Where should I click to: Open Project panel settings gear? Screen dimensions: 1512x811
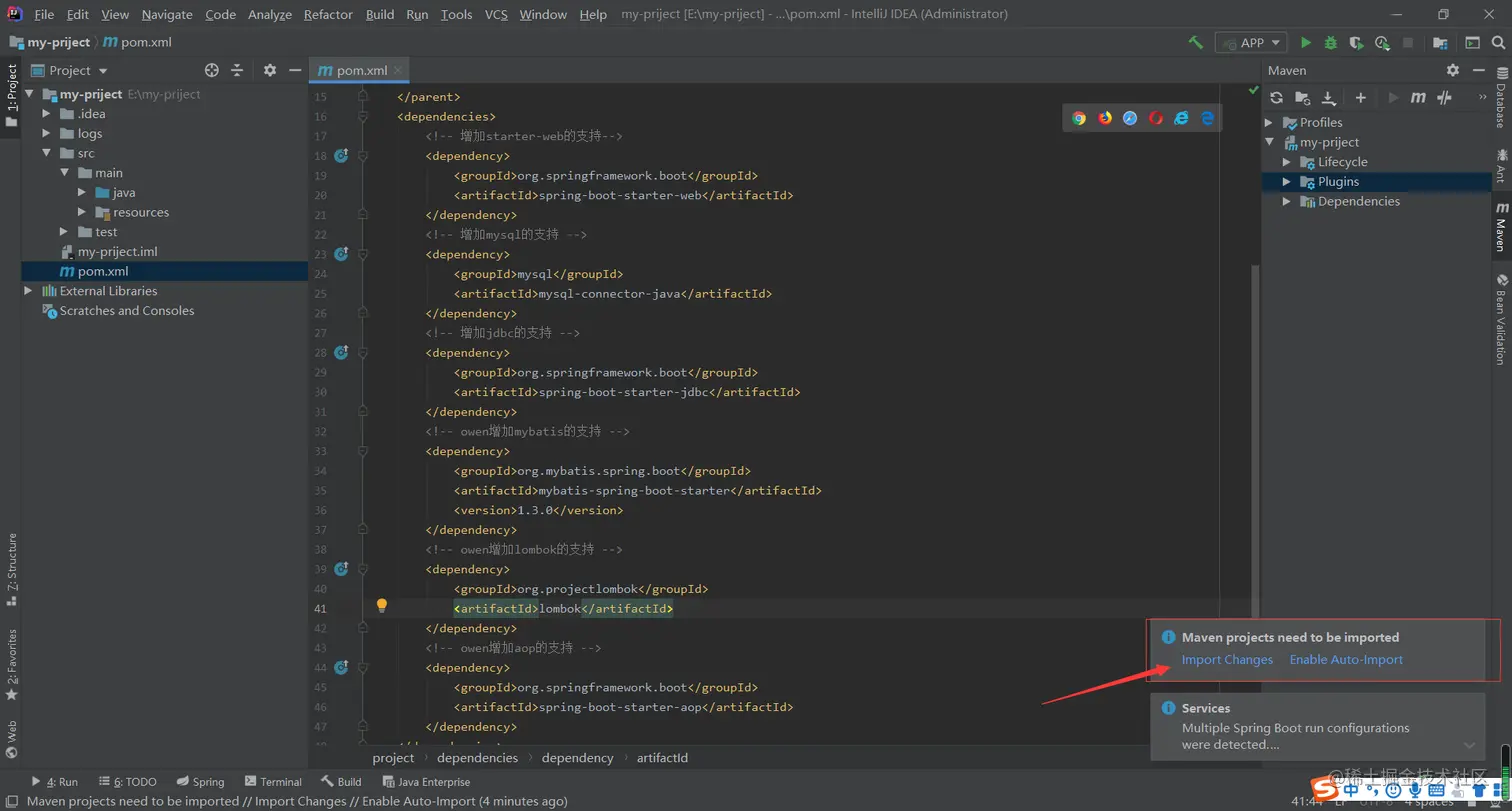270,70
